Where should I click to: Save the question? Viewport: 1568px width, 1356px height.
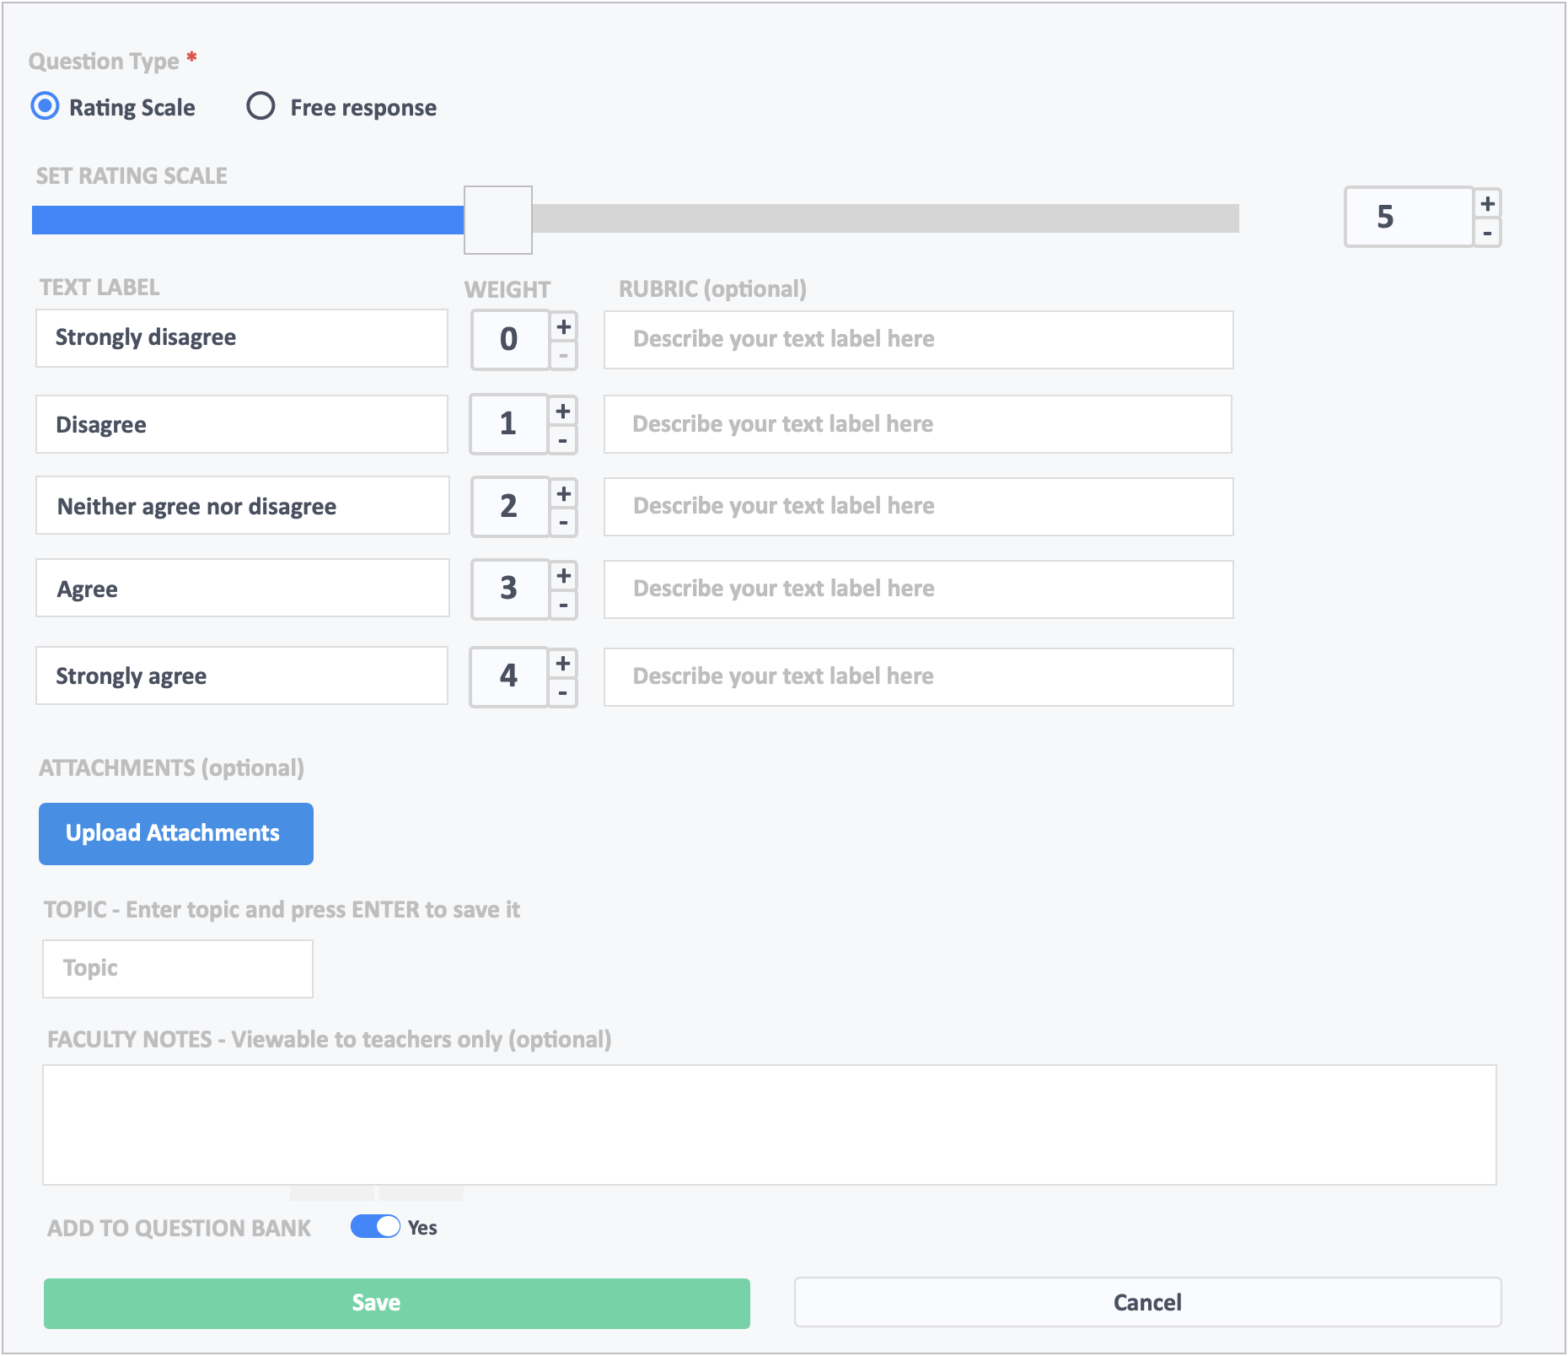point(396,1303)
